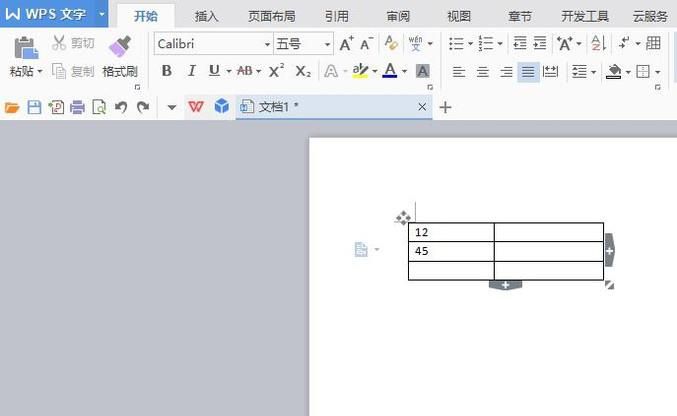Click the Cut (剪切) scissors button
Screen dimensions: 677x416
(x=73, y=43)
